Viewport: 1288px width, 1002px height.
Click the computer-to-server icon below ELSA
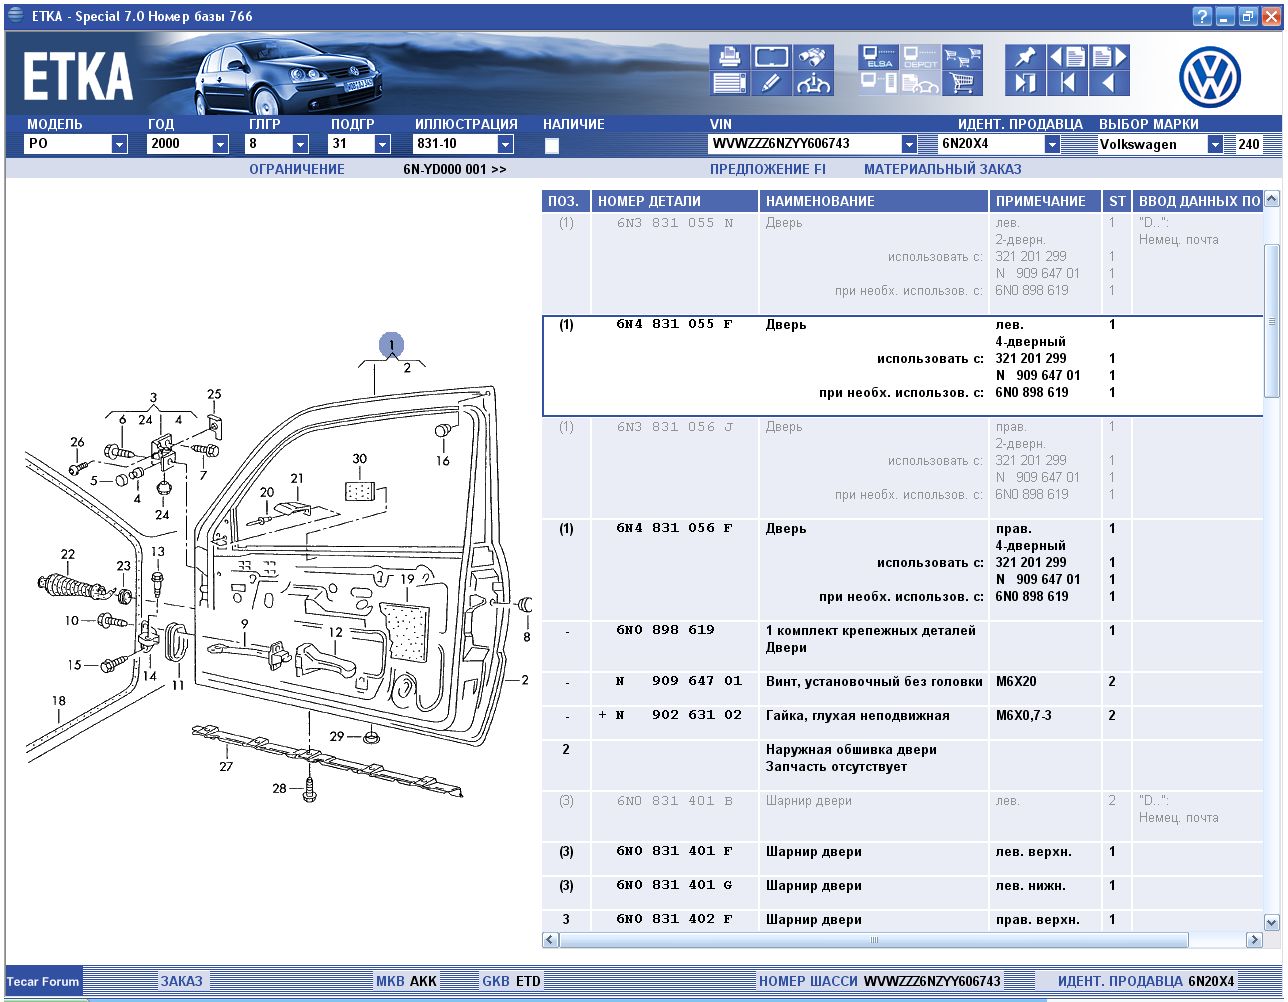(x=879, y=83)
